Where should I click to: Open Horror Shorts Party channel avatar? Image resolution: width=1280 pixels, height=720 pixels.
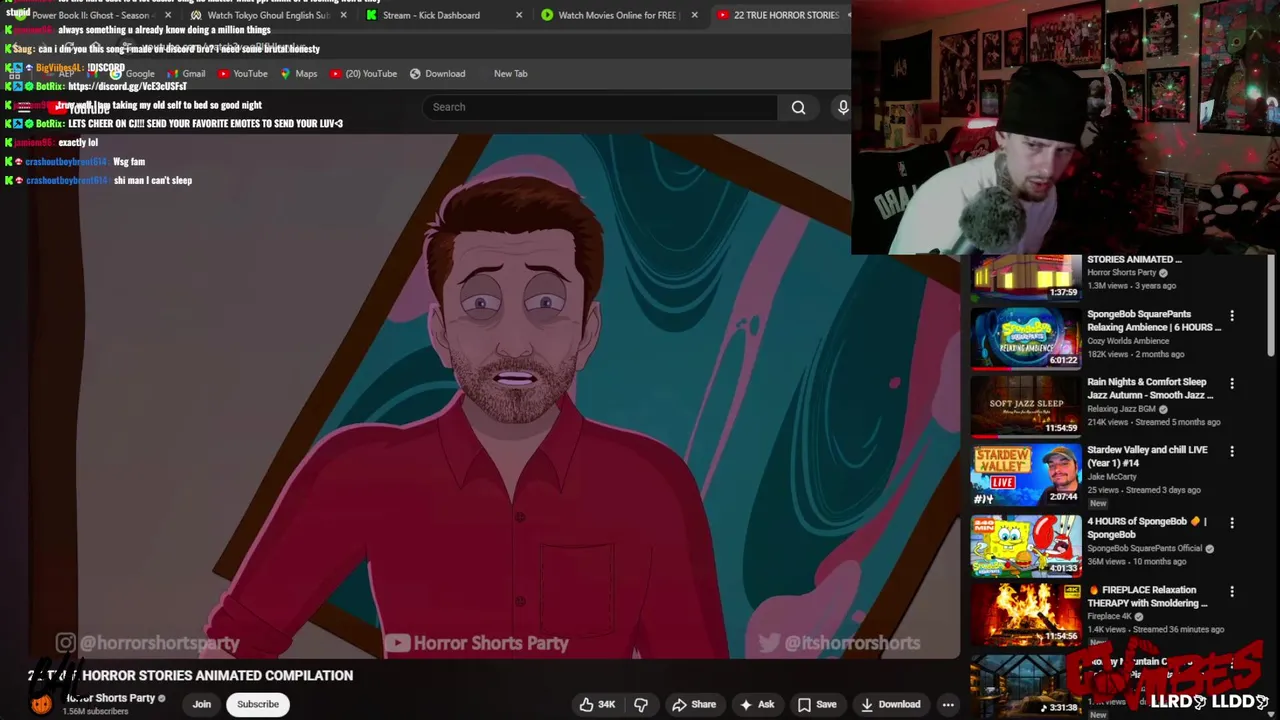41,703
